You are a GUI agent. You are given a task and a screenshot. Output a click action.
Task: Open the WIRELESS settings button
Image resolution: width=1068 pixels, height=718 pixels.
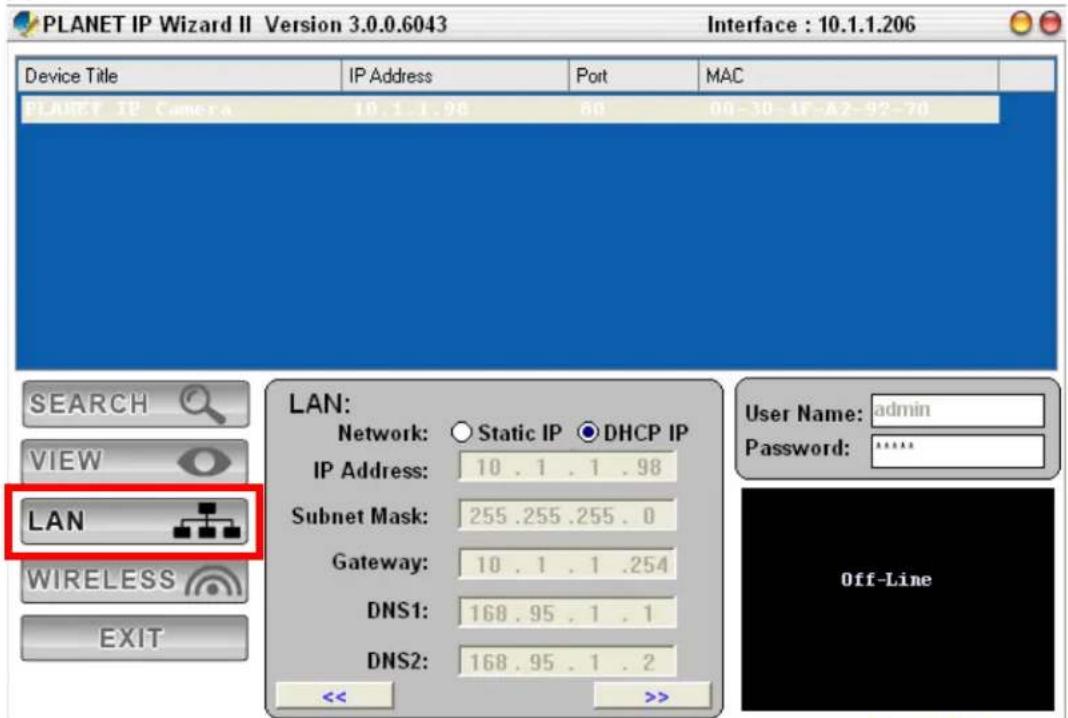pos(135,581)
